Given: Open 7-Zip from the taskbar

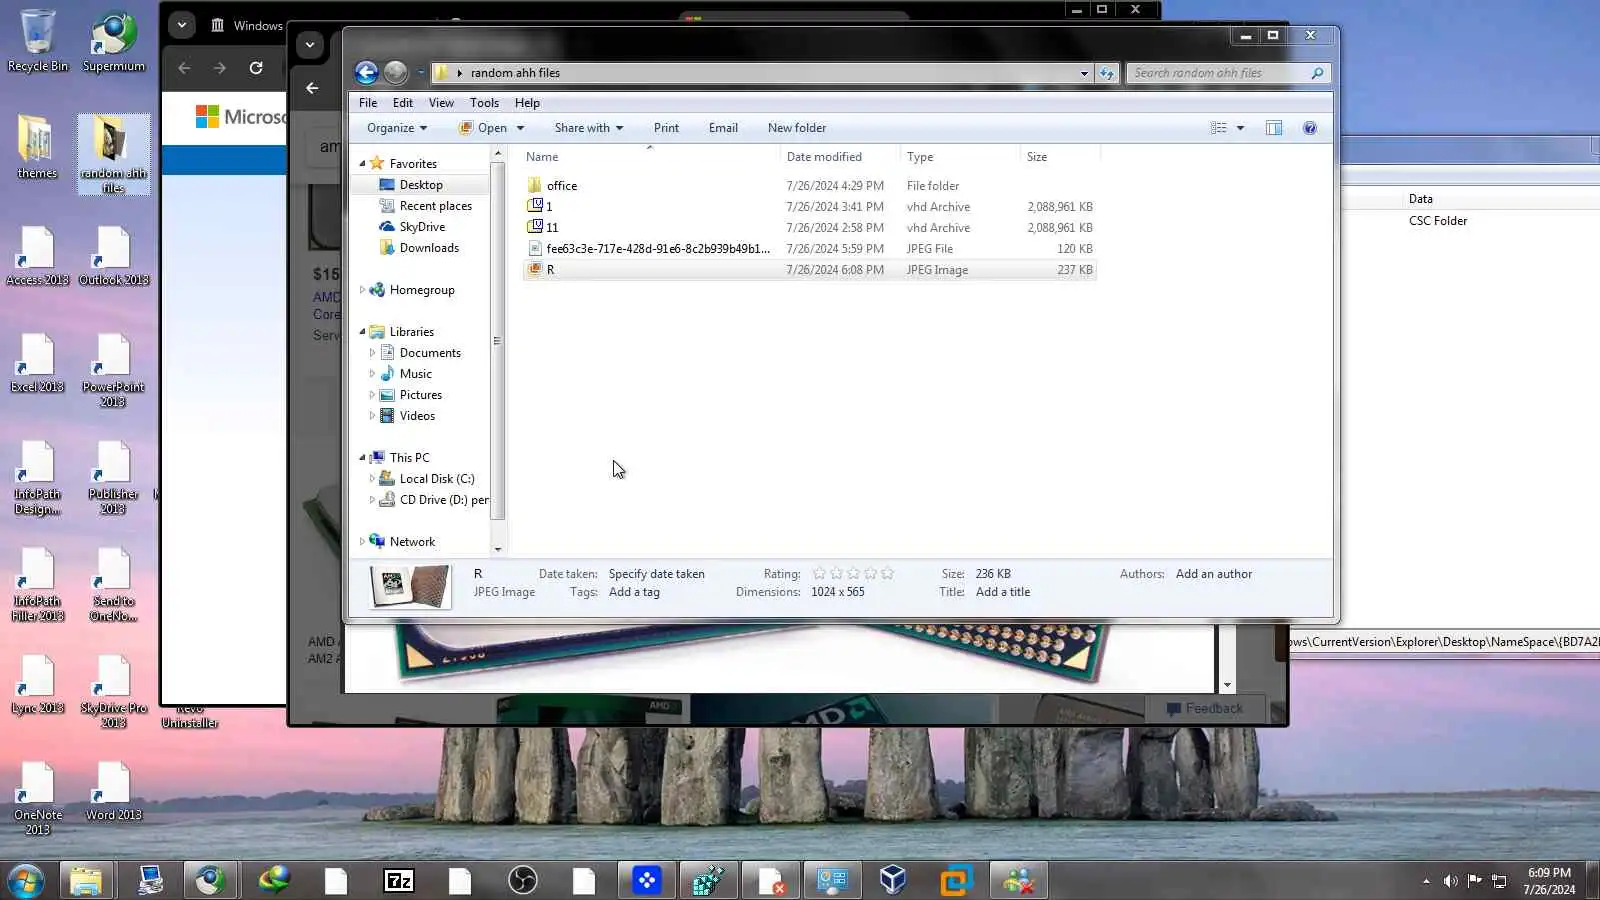Looking at the screenshot, I should click(399, 881).
